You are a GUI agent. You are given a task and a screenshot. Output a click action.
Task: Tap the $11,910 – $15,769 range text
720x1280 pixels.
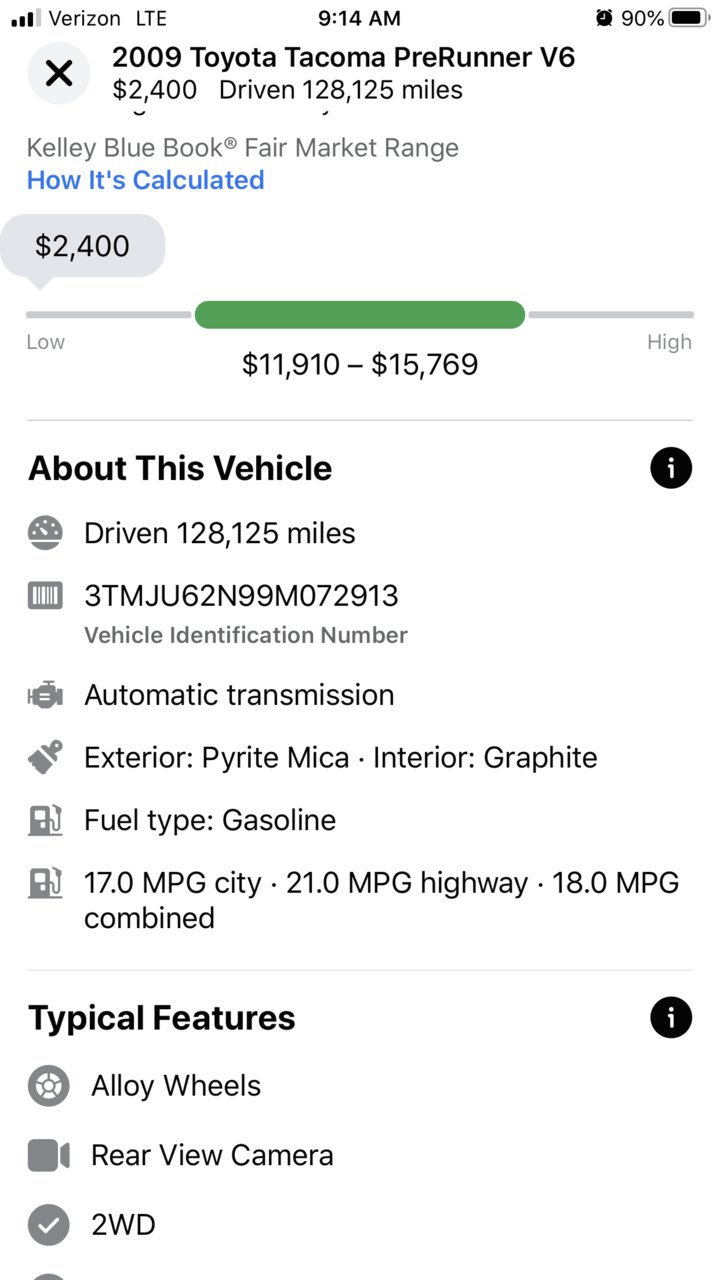[x=360, y=364]
